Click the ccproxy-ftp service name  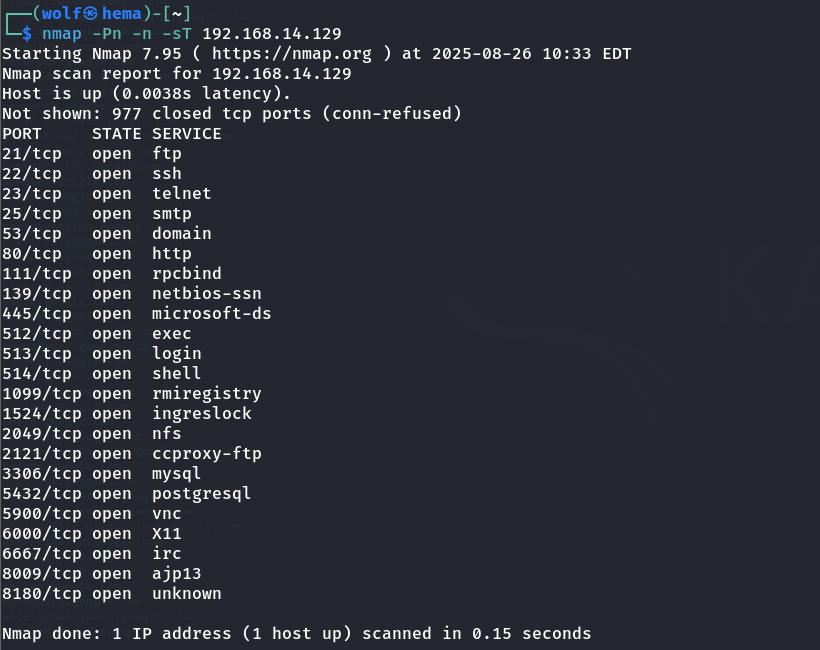(x=206, y=454)
